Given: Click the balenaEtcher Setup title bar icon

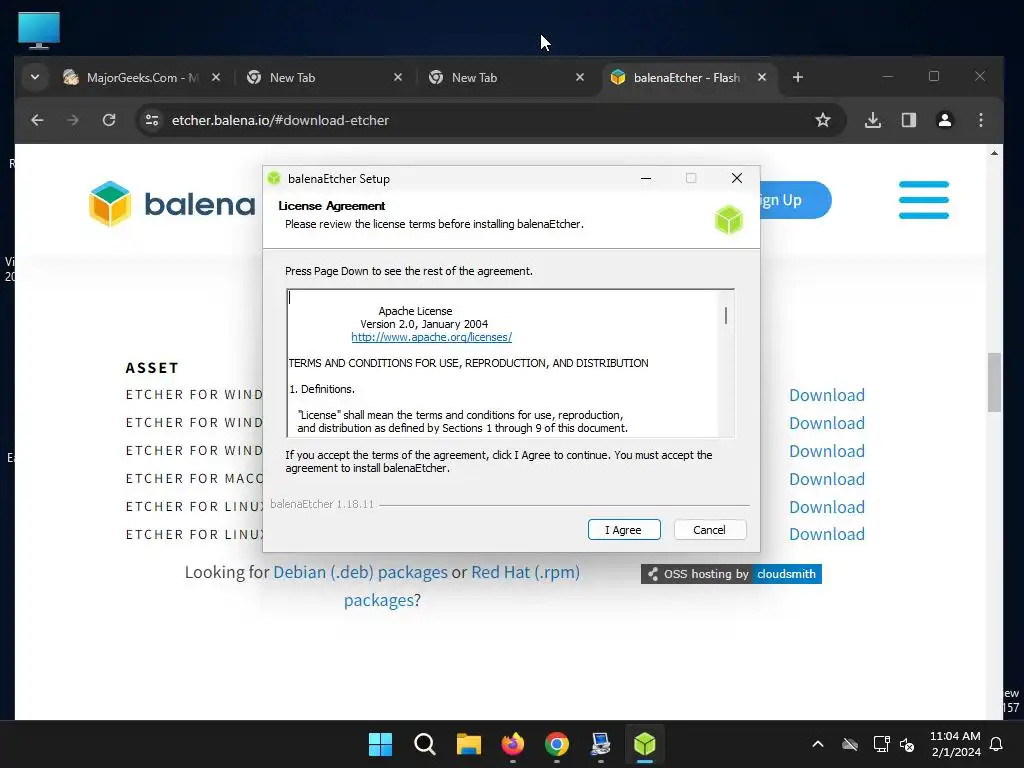Looking at the screenshot, I should tap(274, 178).
